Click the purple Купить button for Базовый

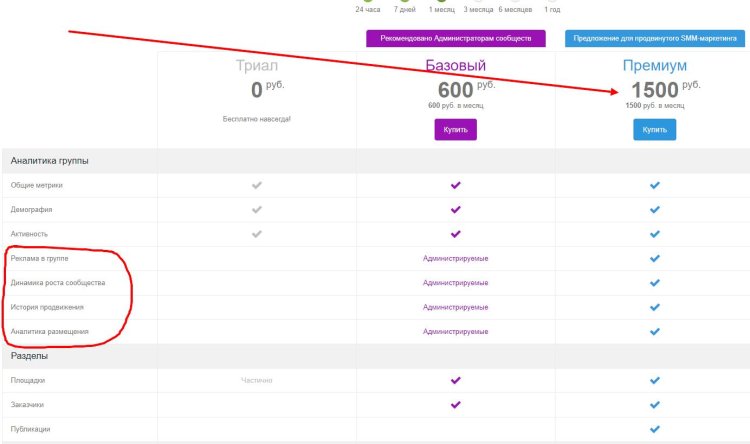coord(455,130)
